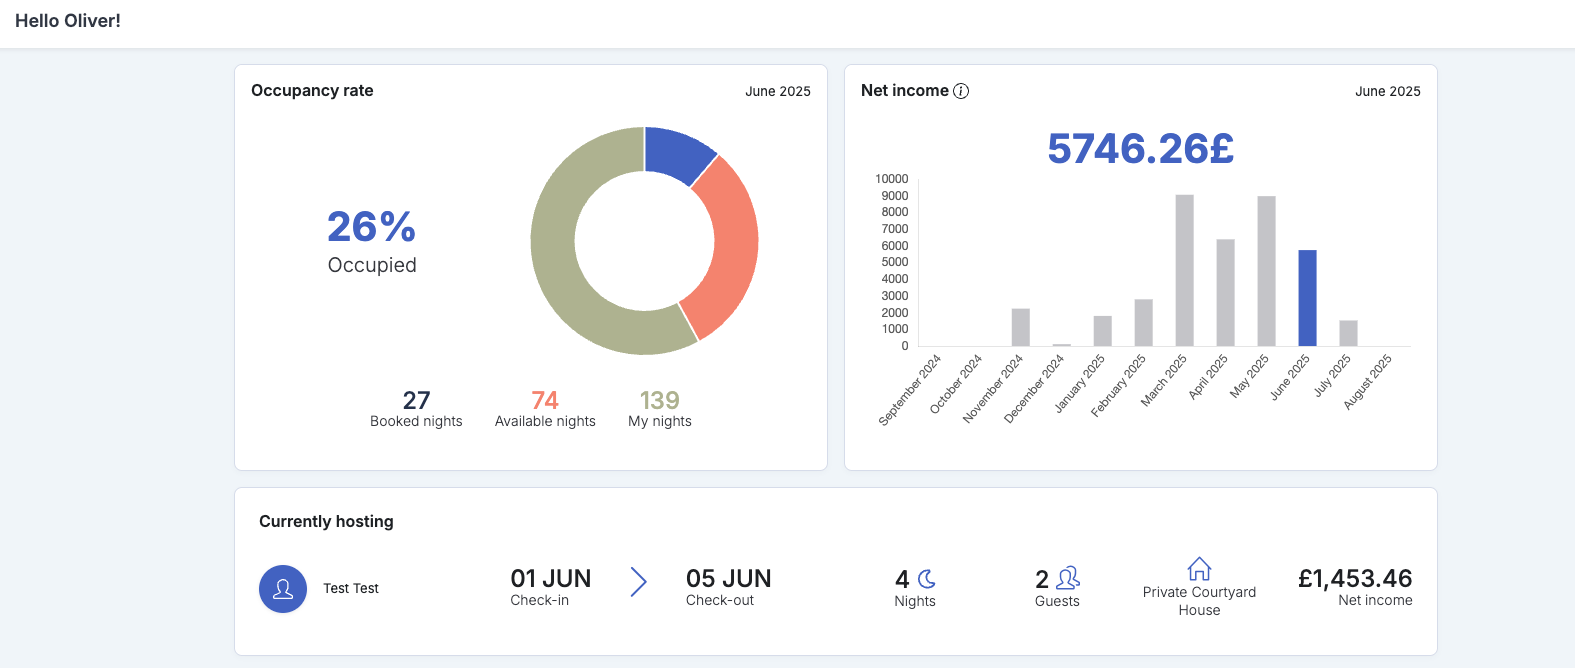This screenshot has width=1575, height=668.
Task: Click the April 2025 income bar
Action: (1225, 293)
